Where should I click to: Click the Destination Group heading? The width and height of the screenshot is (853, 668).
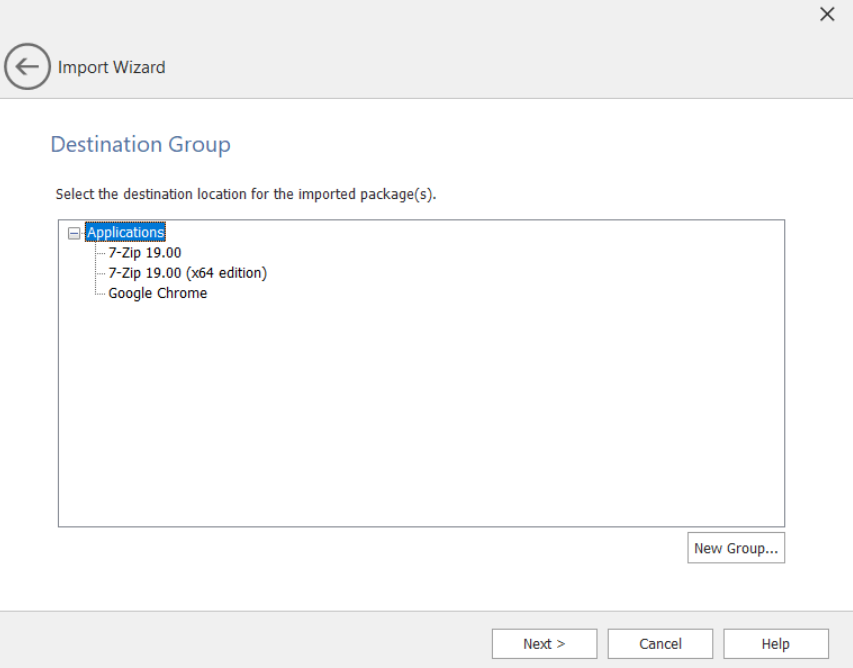point(140,145)
